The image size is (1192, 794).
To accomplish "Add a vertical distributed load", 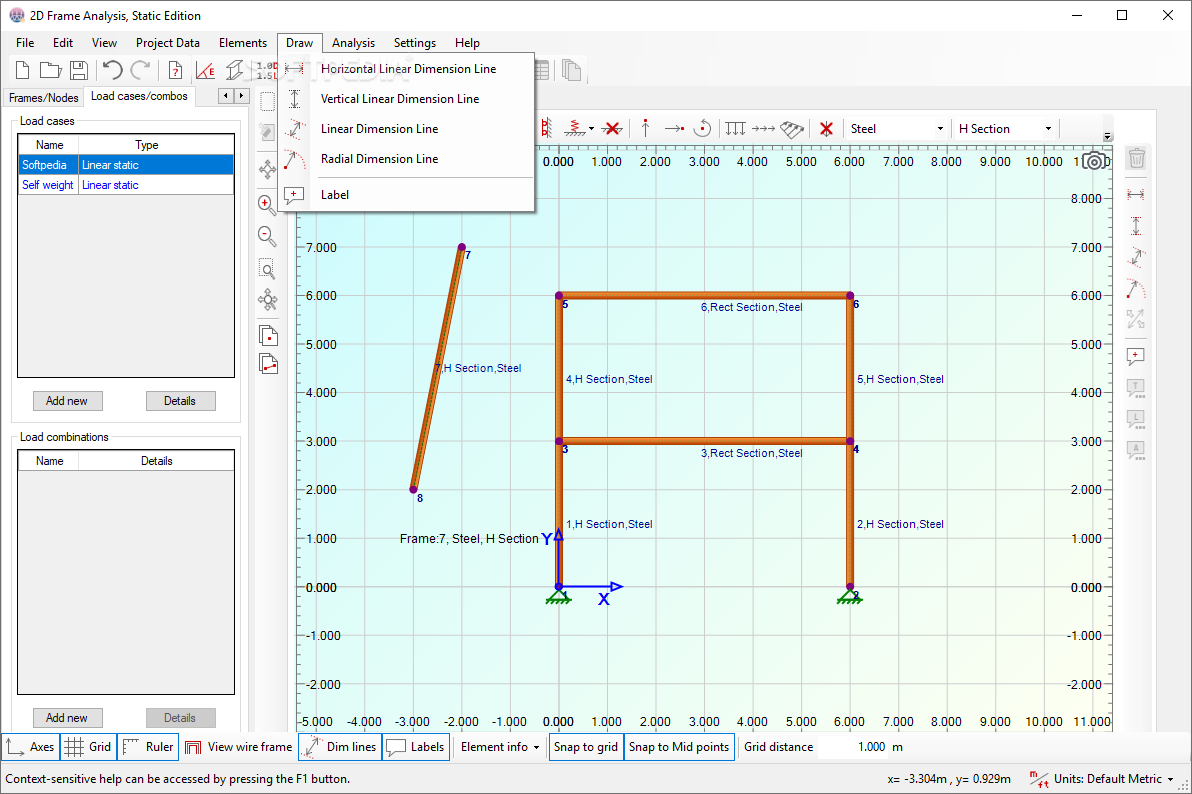I will [x=735, y=129].
